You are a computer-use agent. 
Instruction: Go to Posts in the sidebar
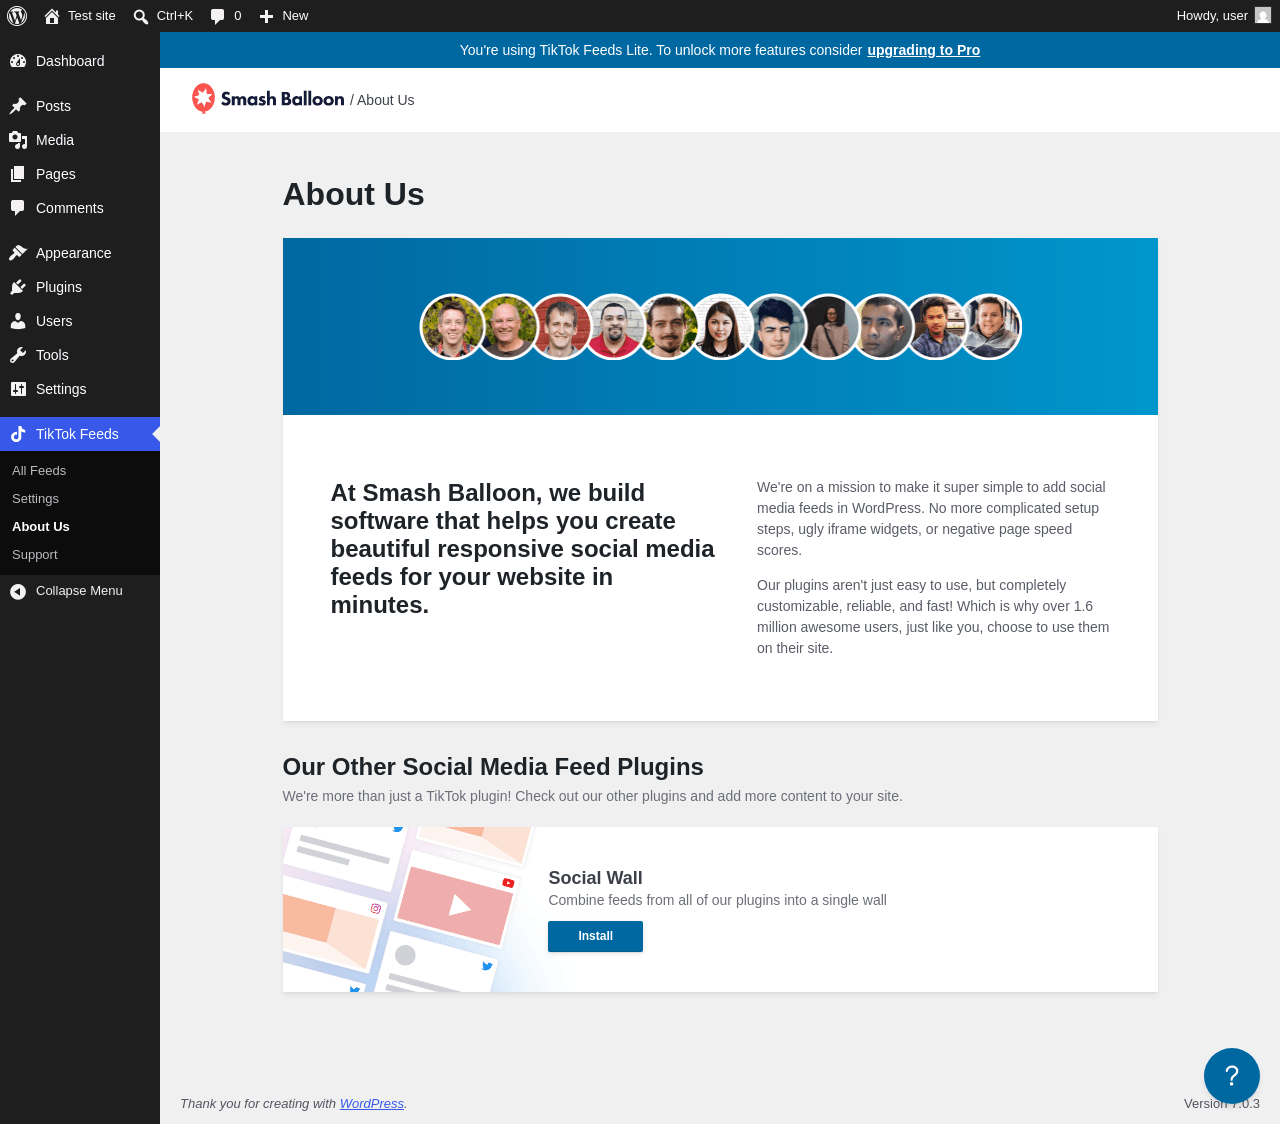[x=80, y=106]
